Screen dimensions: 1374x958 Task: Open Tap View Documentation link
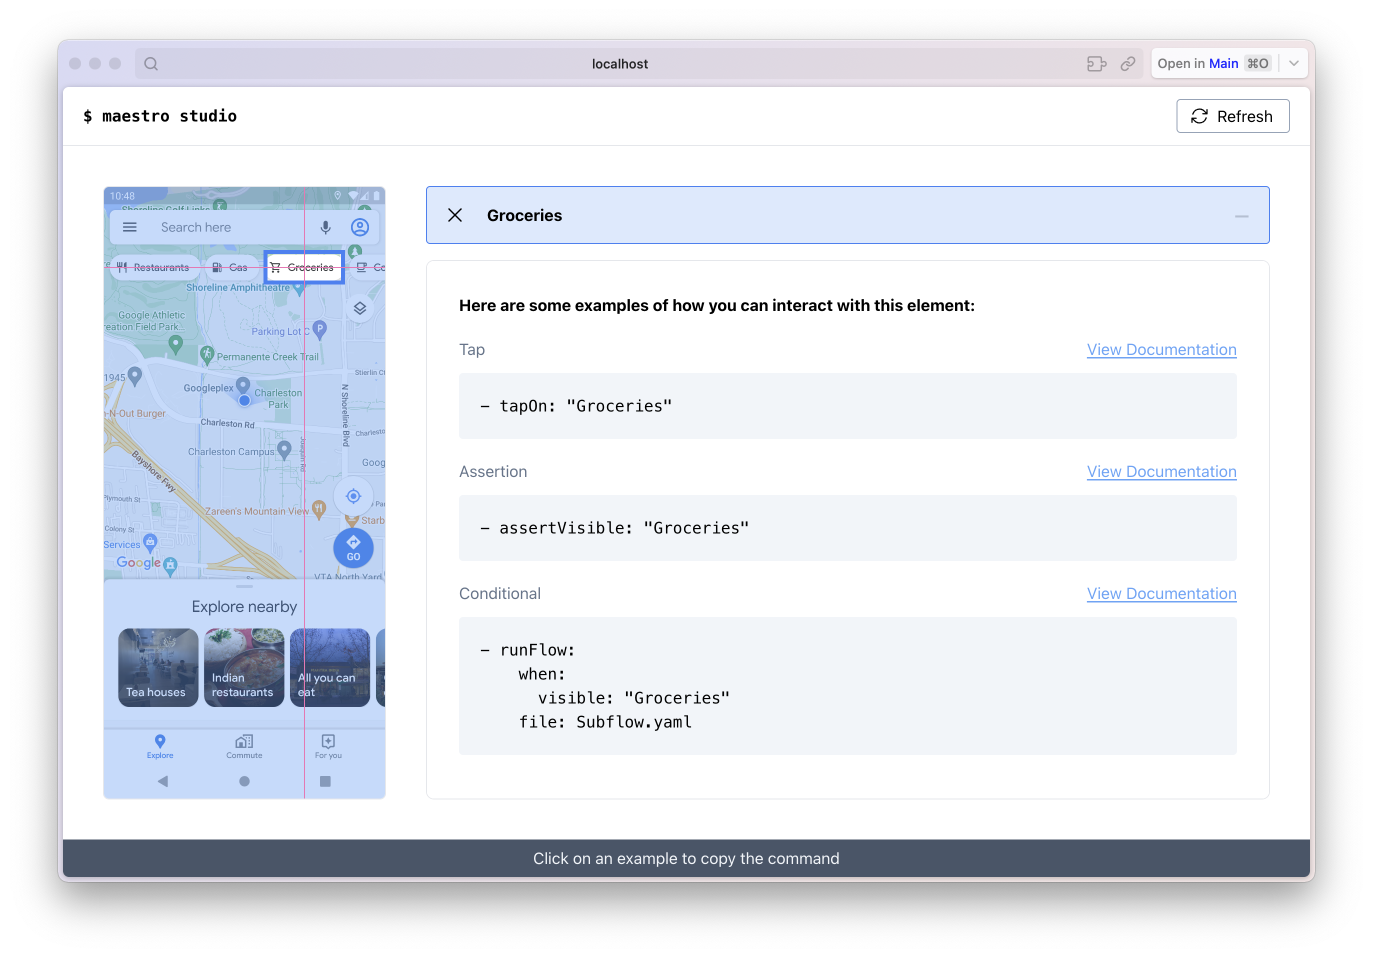pyautogui.click(x=1161, y=349)
